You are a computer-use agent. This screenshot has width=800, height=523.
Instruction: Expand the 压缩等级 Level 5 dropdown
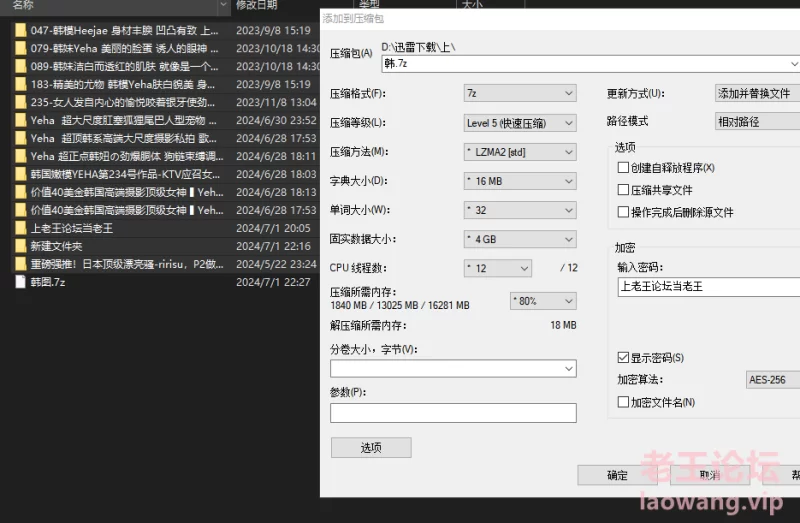[x=520, y=123]
